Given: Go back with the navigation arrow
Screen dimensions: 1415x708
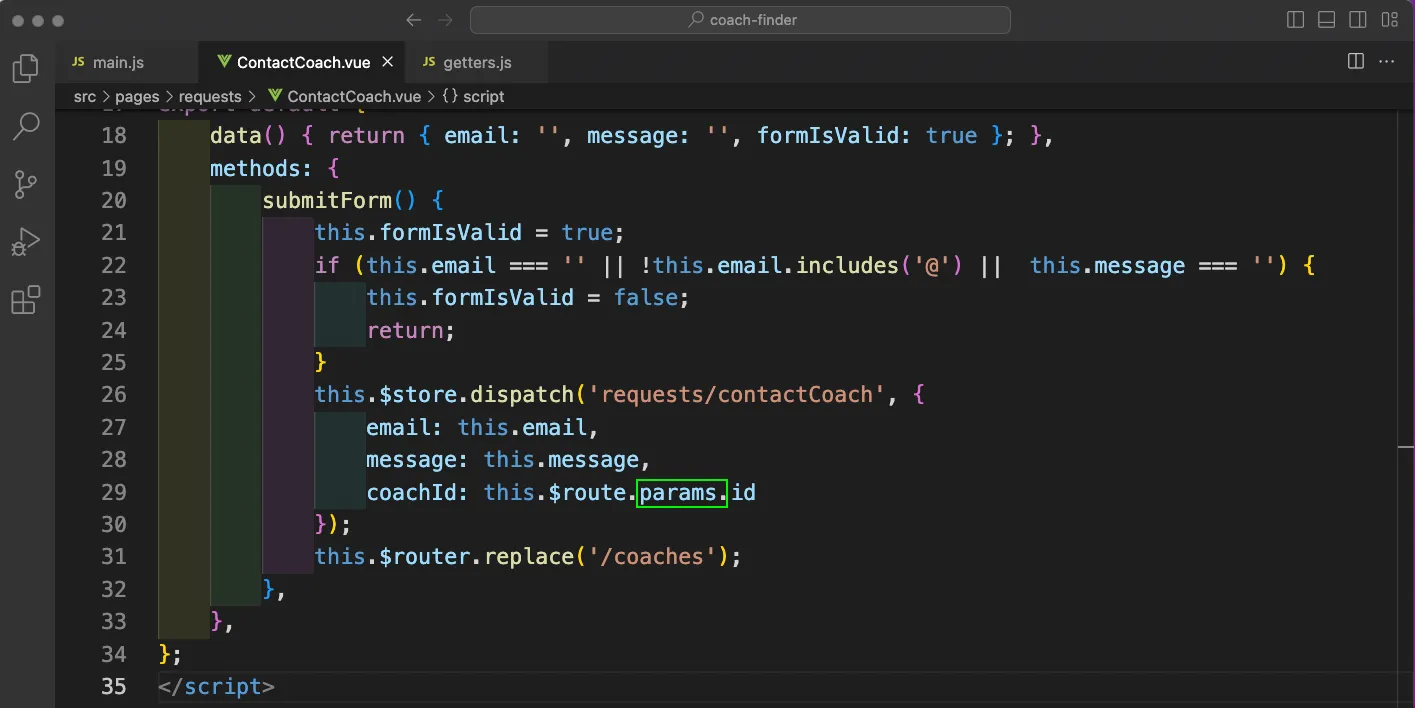Looking at the screenshot, I should pyautogui.click(x=414, y=20).
